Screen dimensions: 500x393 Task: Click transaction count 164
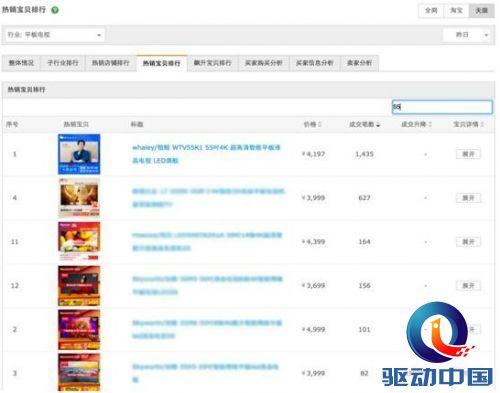pyautogui.click(x=364, y=242)
